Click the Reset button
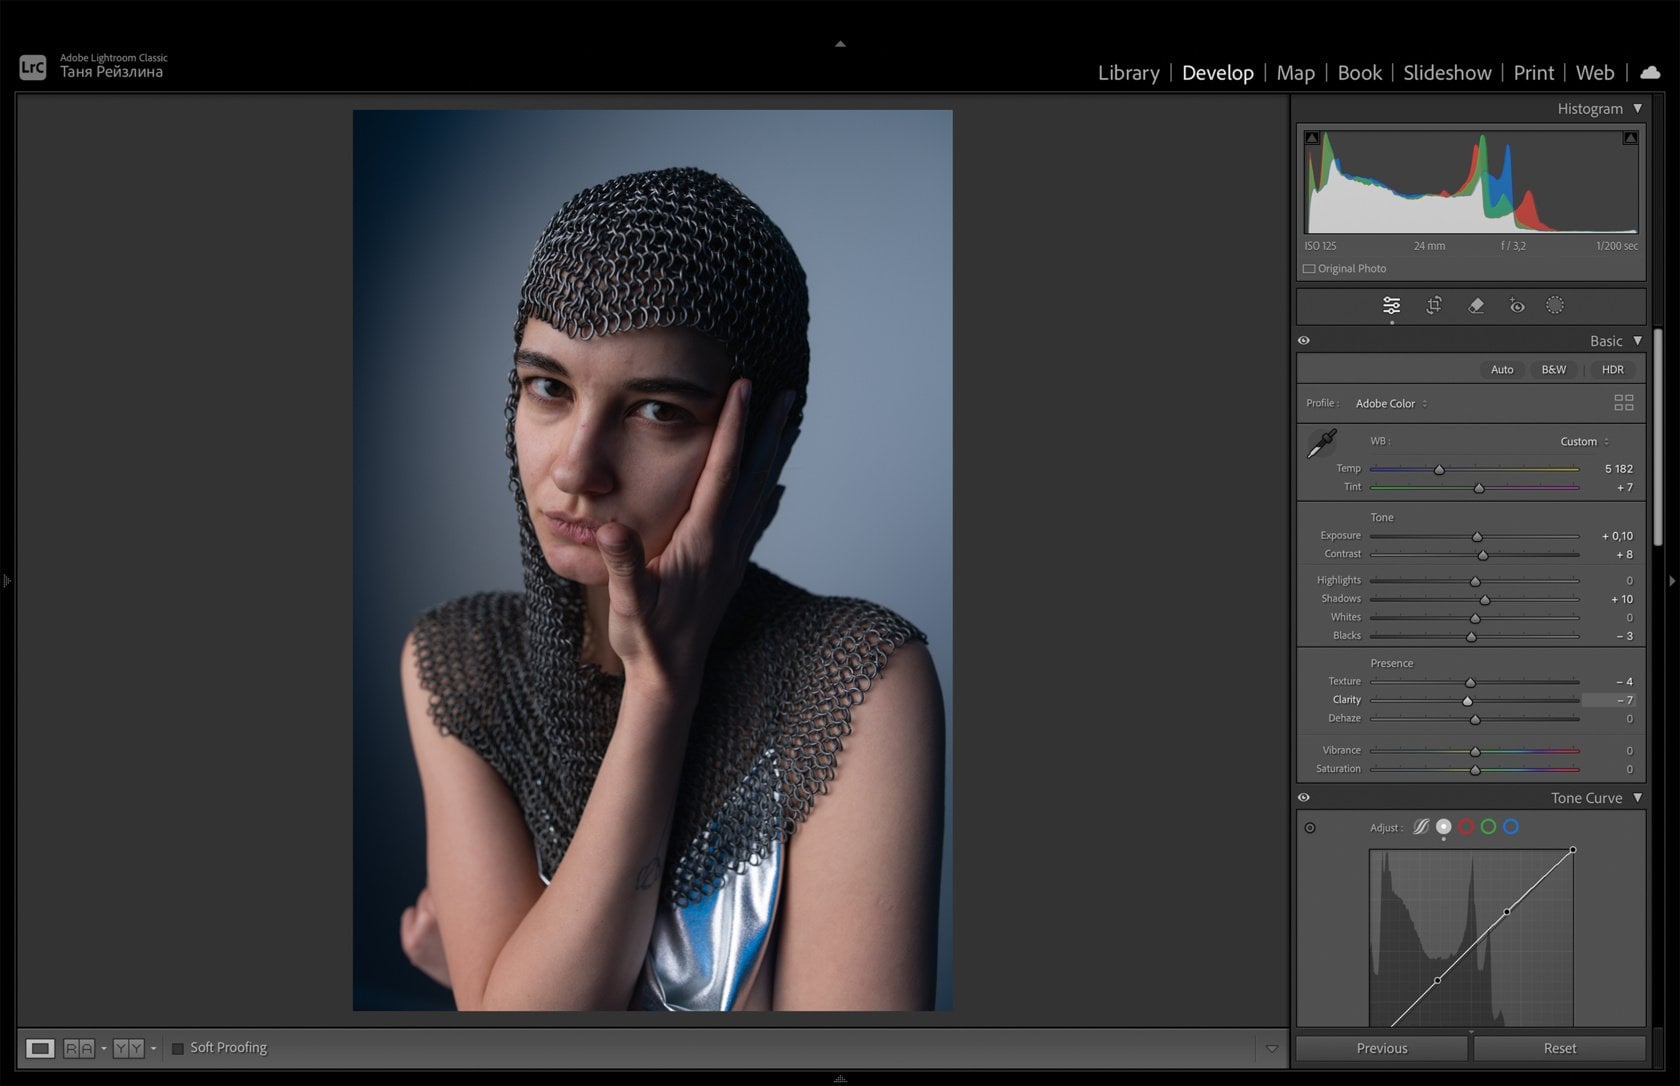The height and width of the screenshot is (1086, 1680). point(1560,1048)
